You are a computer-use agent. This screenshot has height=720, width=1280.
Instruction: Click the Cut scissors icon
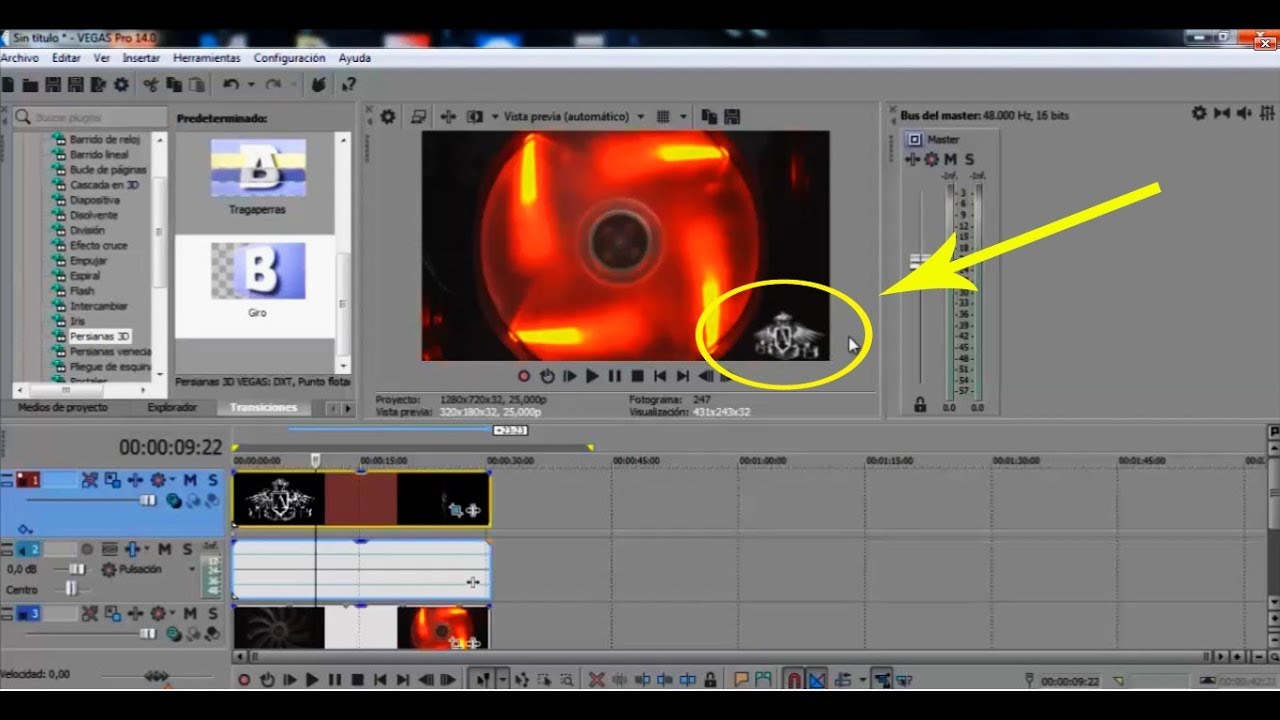(x=151, y=85)
